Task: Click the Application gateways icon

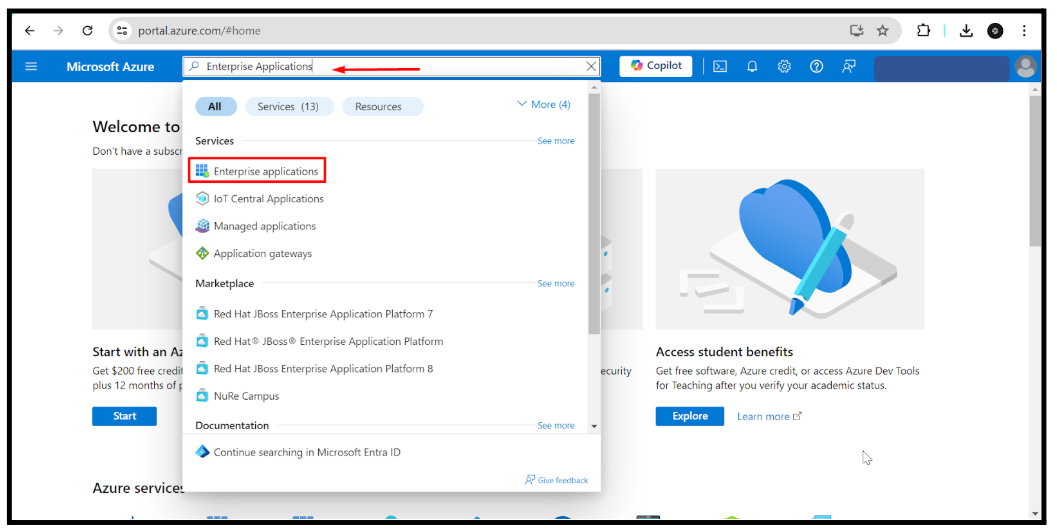Action: coord(202,254)
